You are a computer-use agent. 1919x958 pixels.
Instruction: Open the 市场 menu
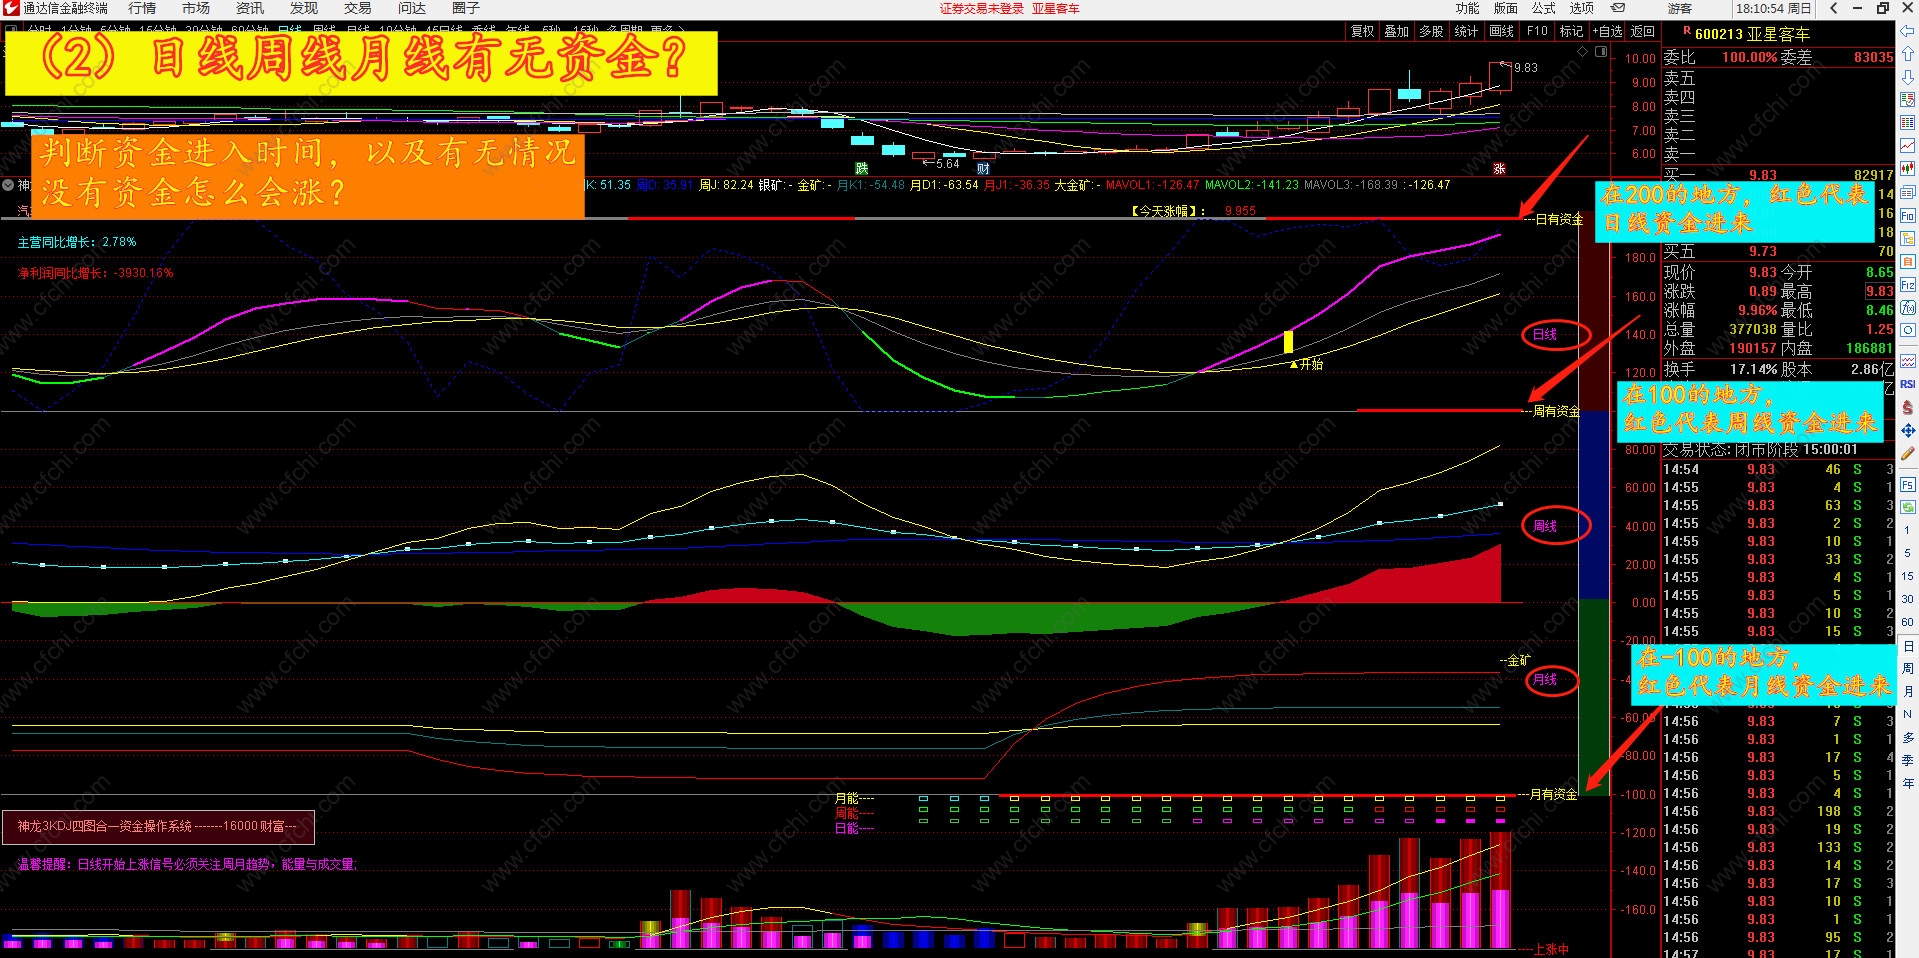point(196,8)
